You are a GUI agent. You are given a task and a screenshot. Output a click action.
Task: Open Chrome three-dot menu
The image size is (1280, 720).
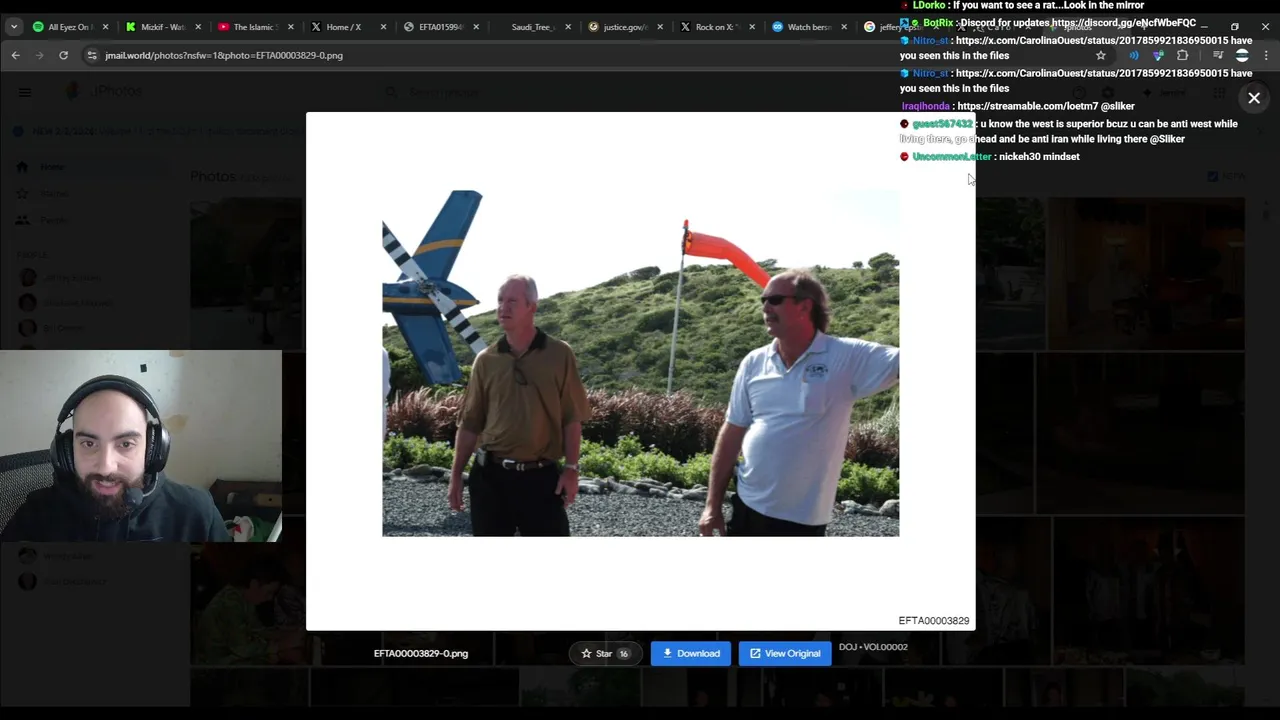1267,55
